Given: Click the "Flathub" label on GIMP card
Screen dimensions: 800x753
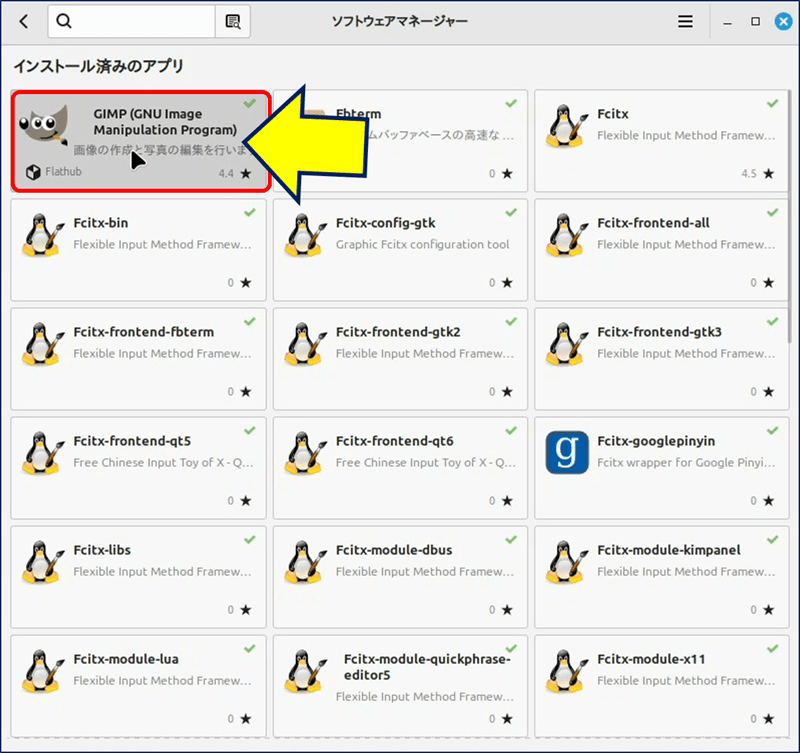Looking at the screenshot, I should 63,172.
